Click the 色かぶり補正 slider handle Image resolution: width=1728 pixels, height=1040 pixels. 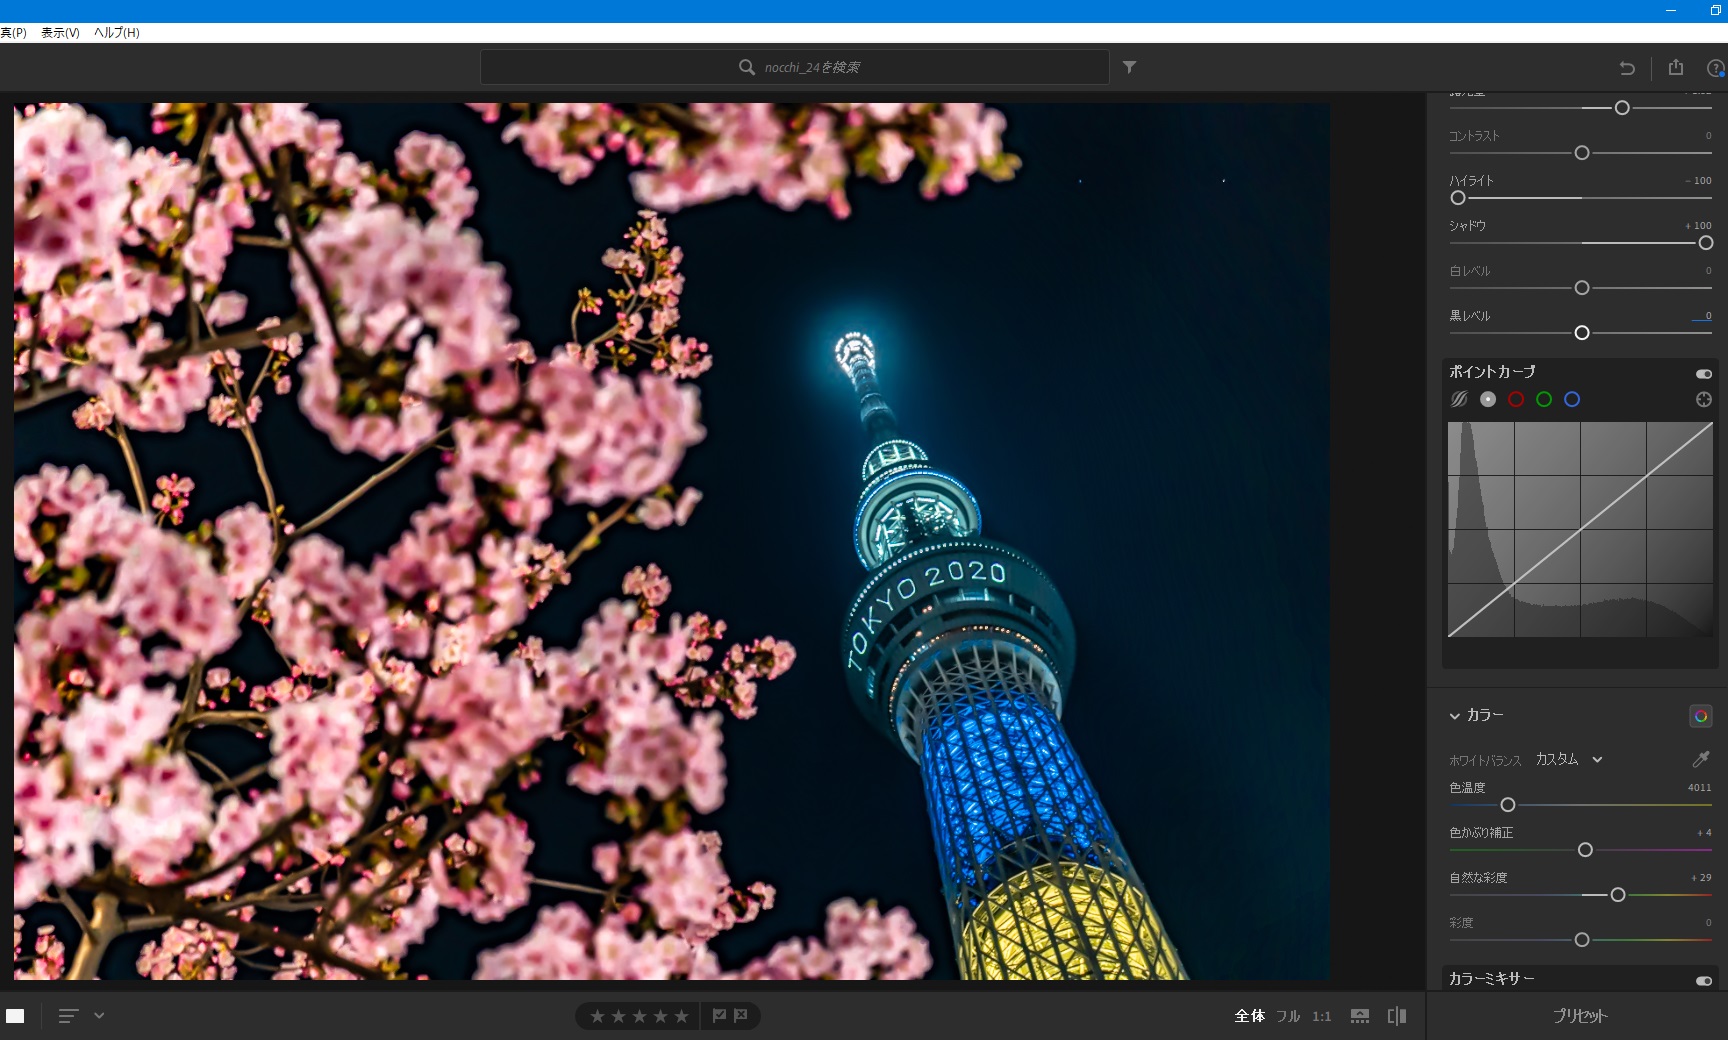tap(1585, 850)
